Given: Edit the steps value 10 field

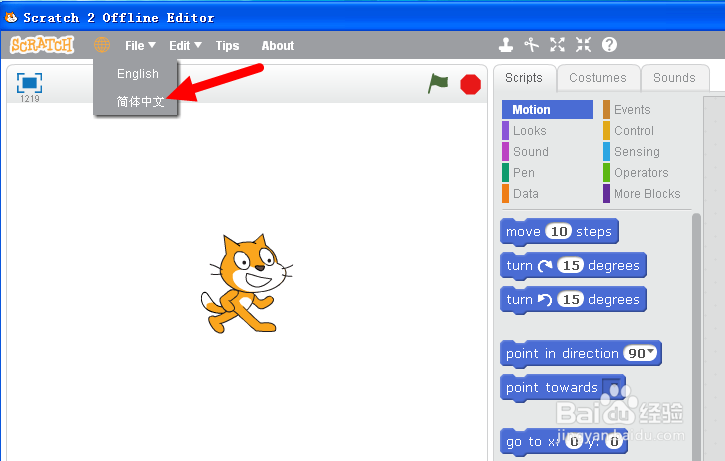Looking at the screenshot, I should point(559,231).
